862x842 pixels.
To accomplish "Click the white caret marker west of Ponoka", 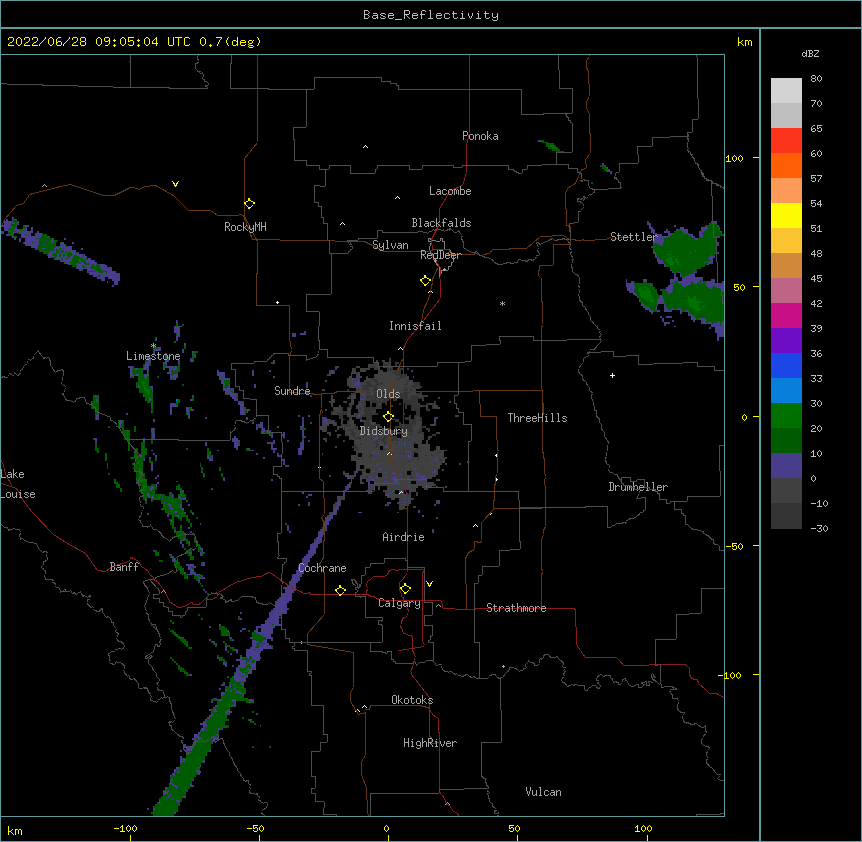I will coord(366,147).
